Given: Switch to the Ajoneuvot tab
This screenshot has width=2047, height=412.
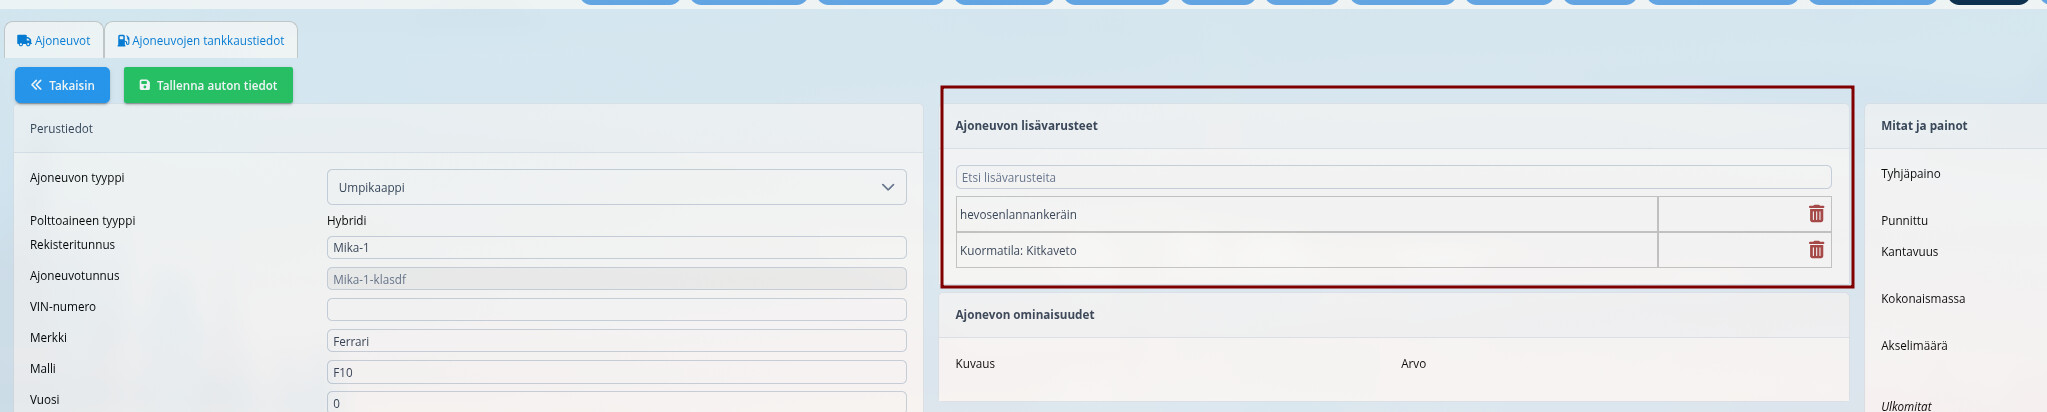Looking at the screenshot, I should coord(55,41).
